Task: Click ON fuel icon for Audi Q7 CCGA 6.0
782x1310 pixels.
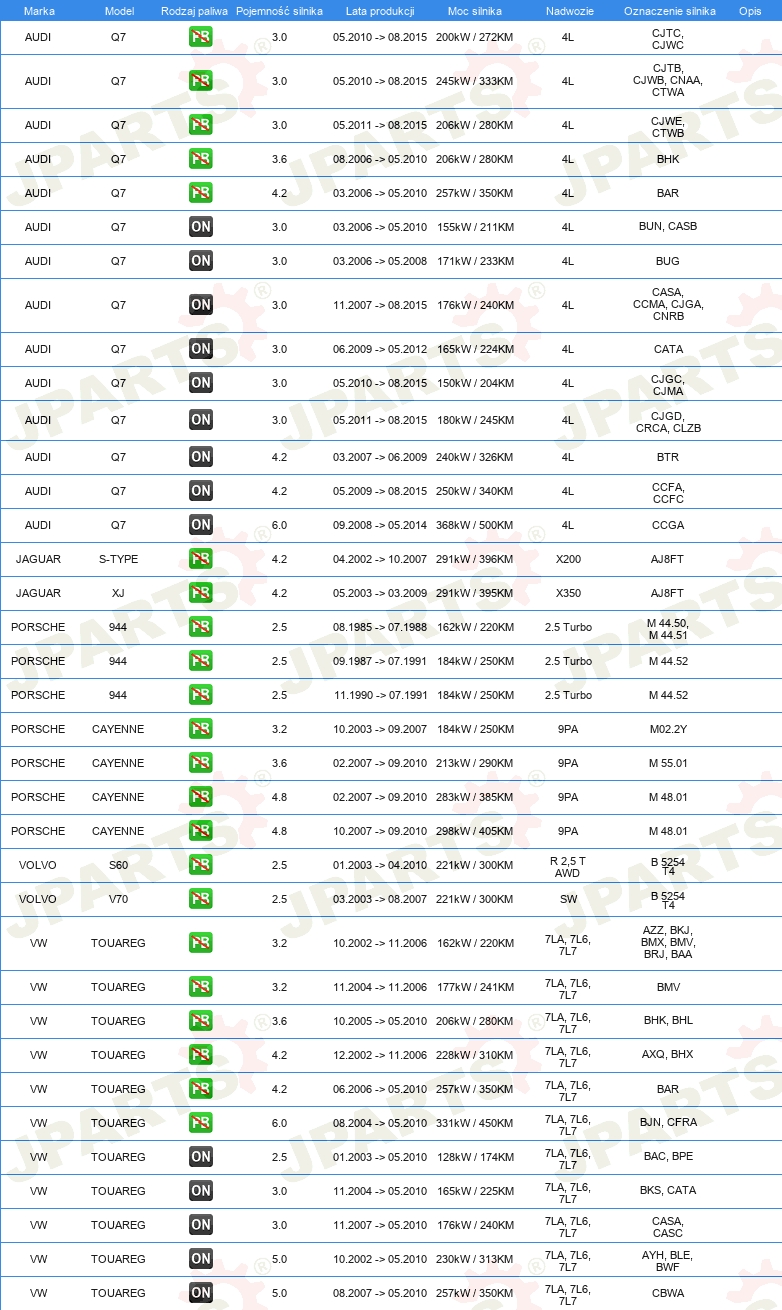Action: (x=201, y=525)
